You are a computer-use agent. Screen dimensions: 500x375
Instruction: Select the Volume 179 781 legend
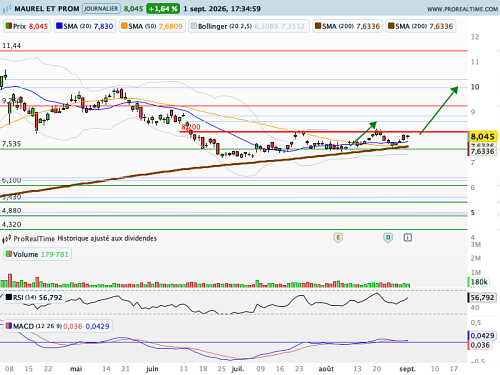click(x=37, y=254)
